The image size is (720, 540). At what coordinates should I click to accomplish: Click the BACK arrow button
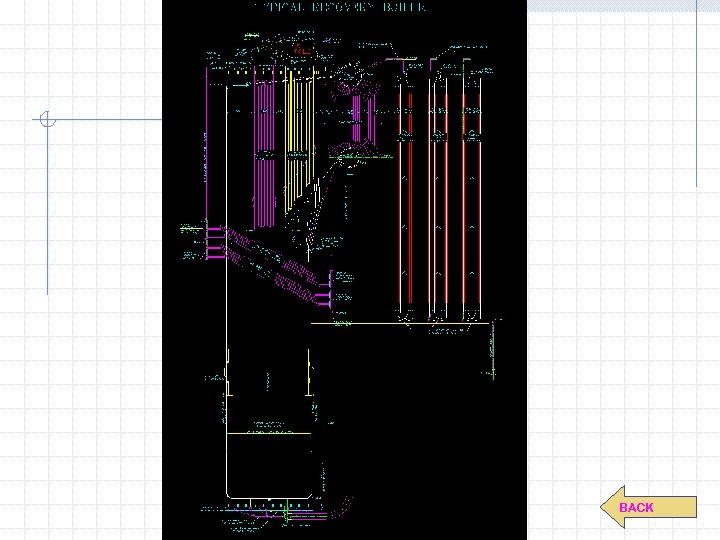pyautogui.click(x=648, y=507)
